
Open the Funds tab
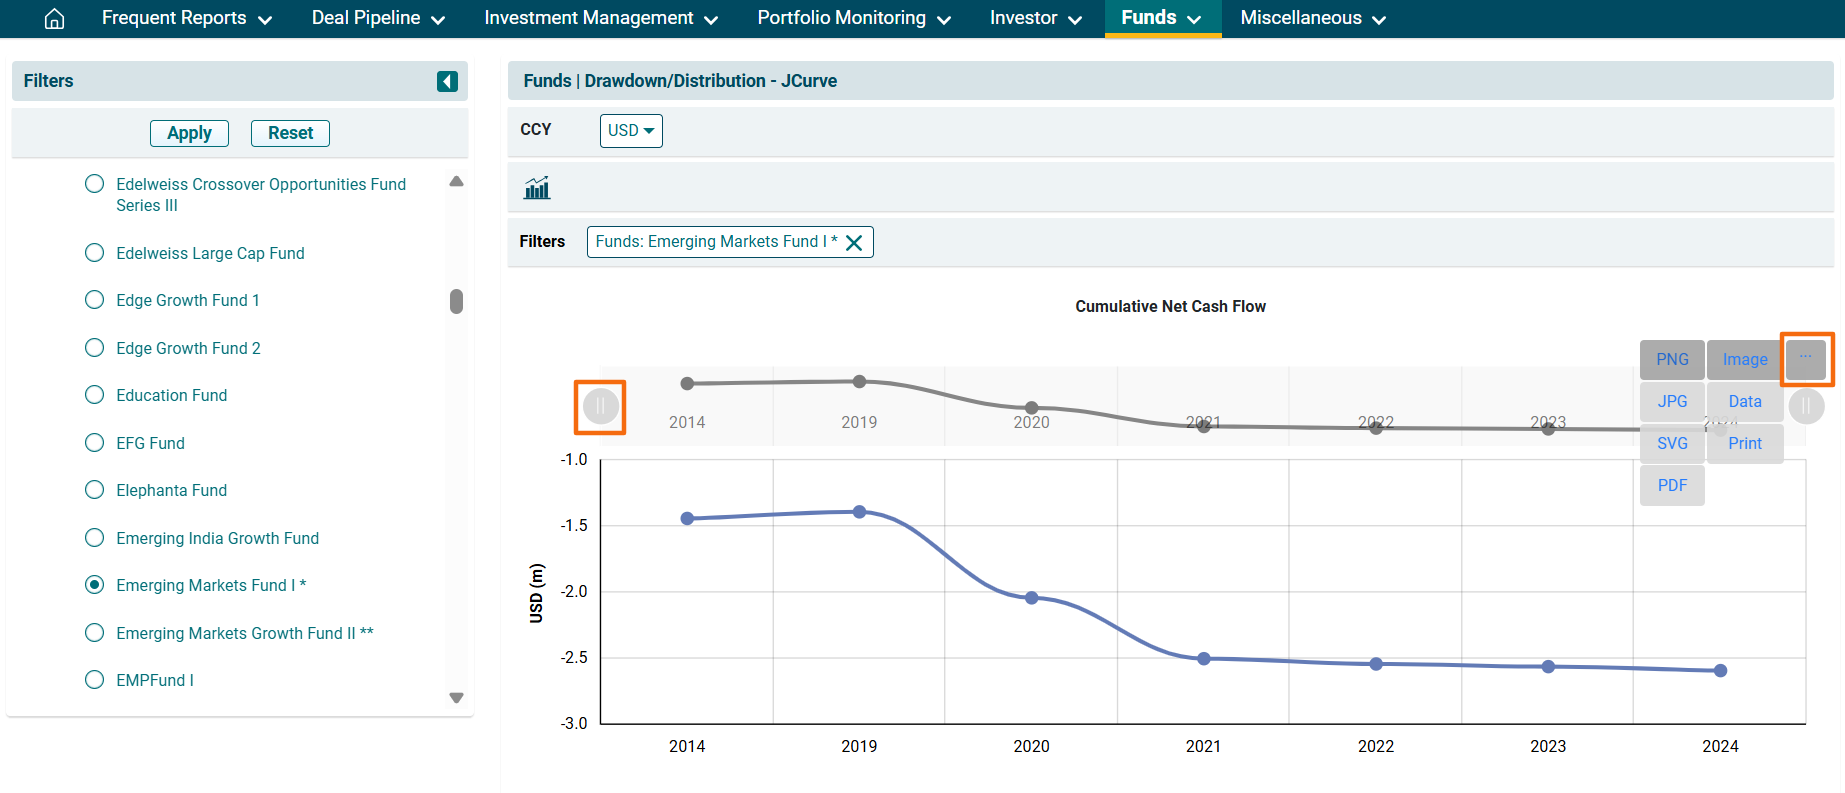(1162, 18)
